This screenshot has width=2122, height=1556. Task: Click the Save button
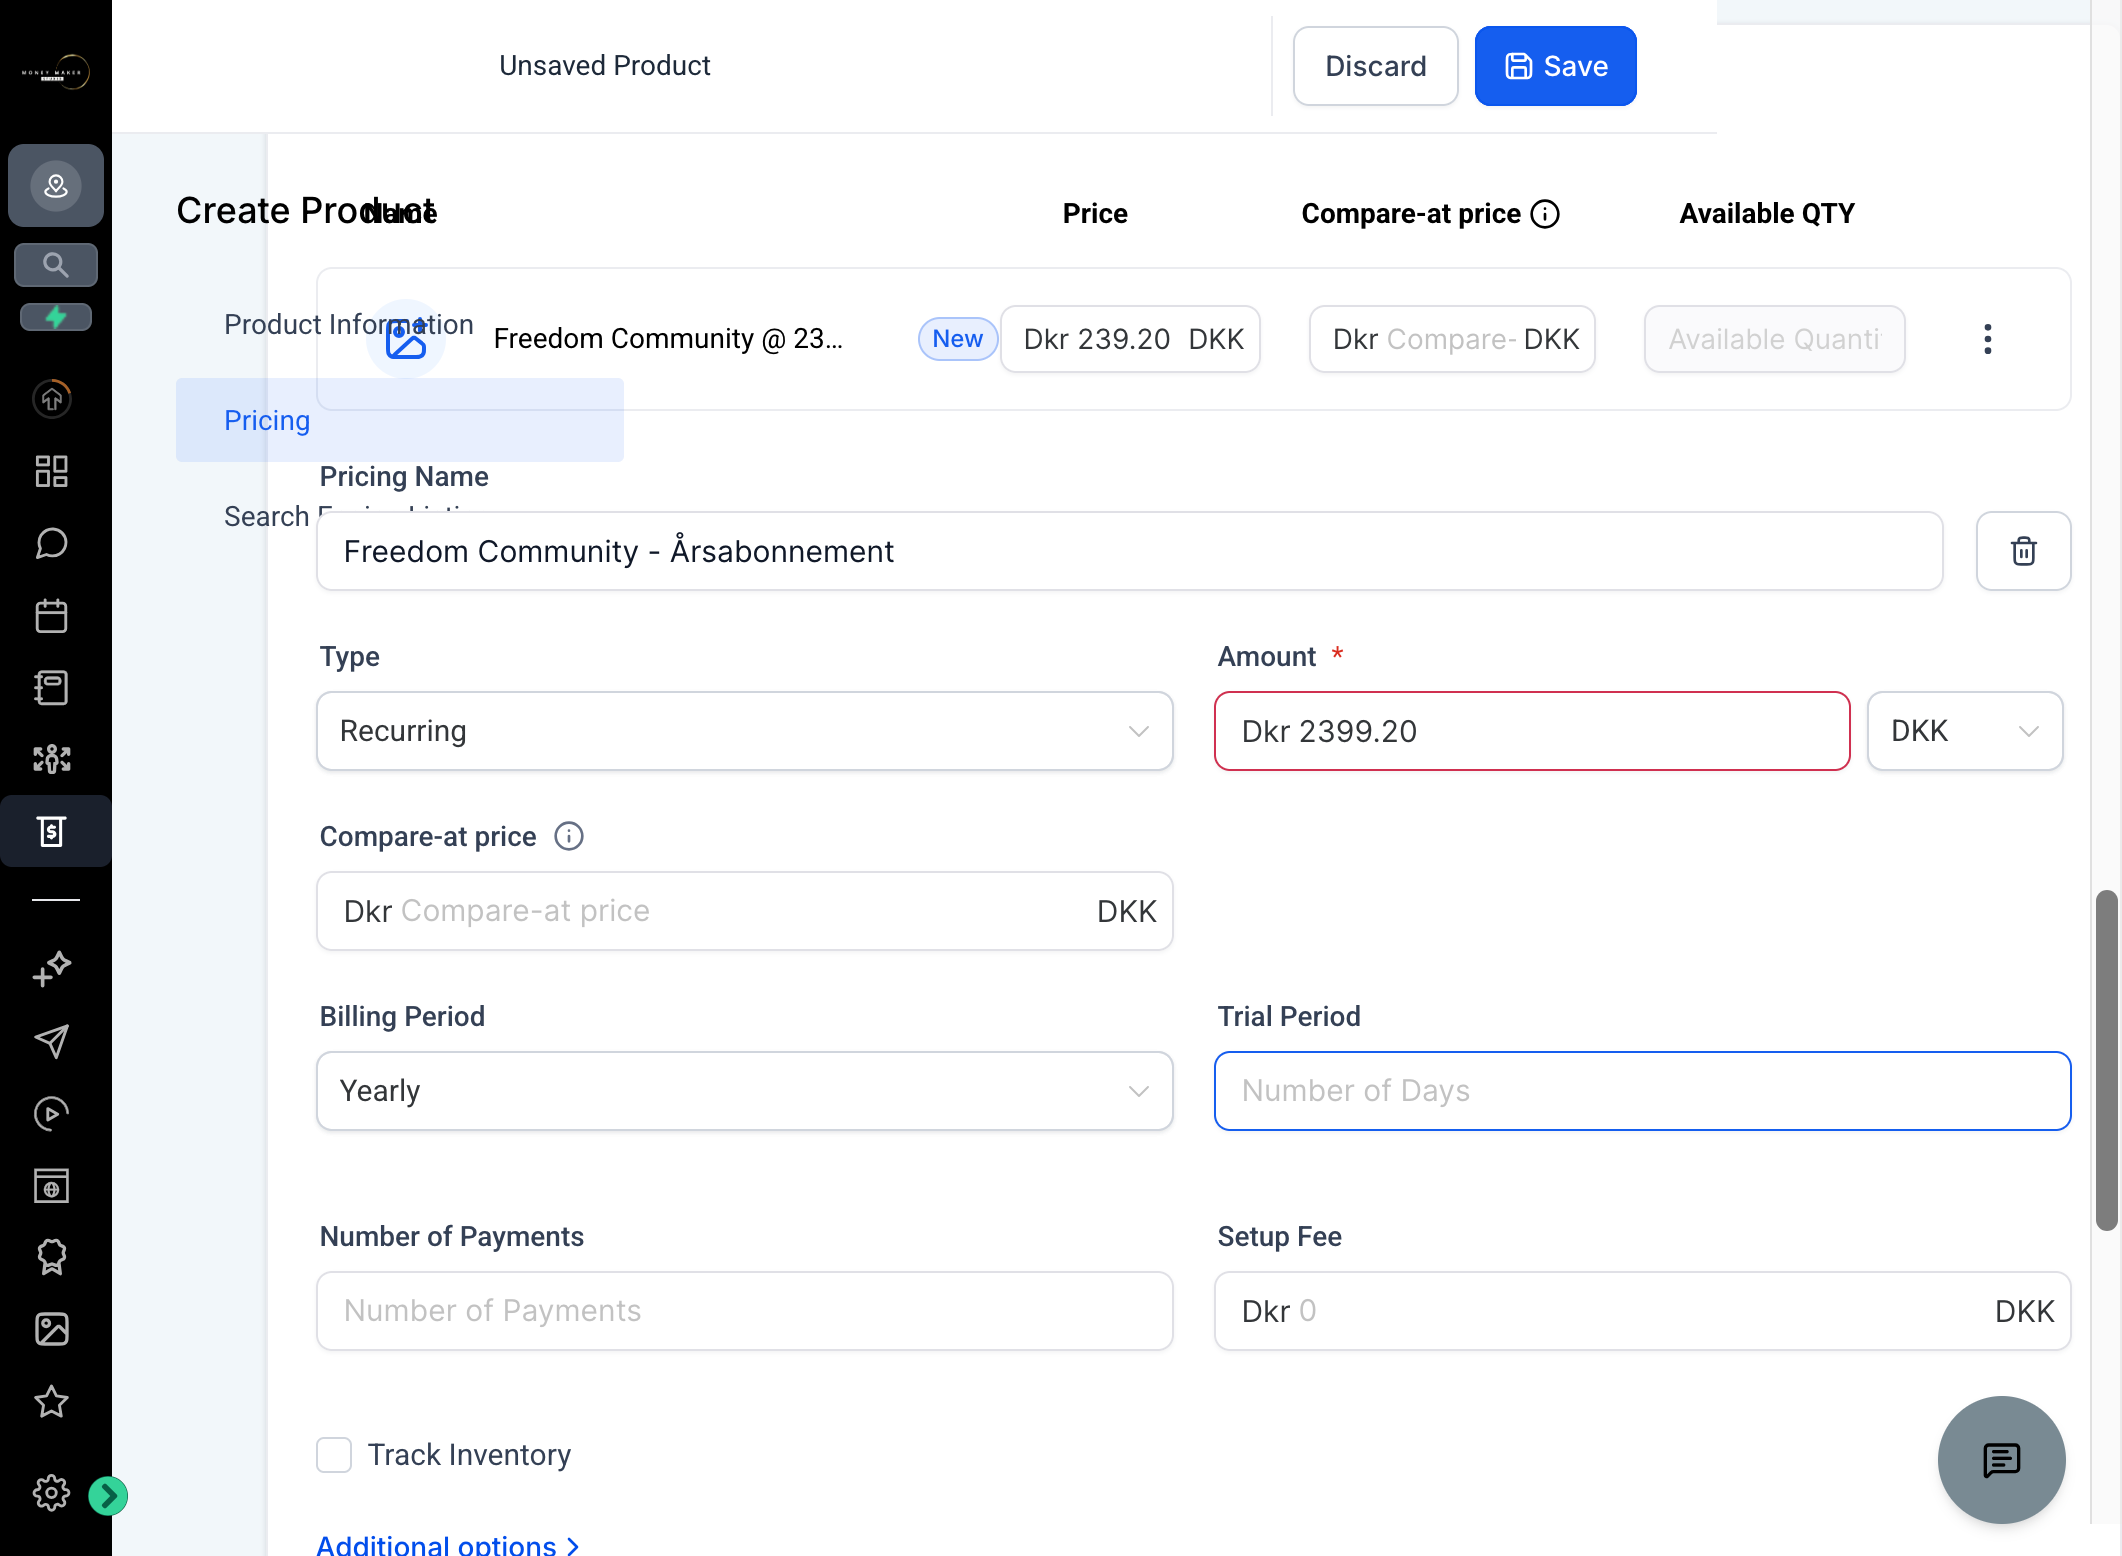[x=1555, y=66]
